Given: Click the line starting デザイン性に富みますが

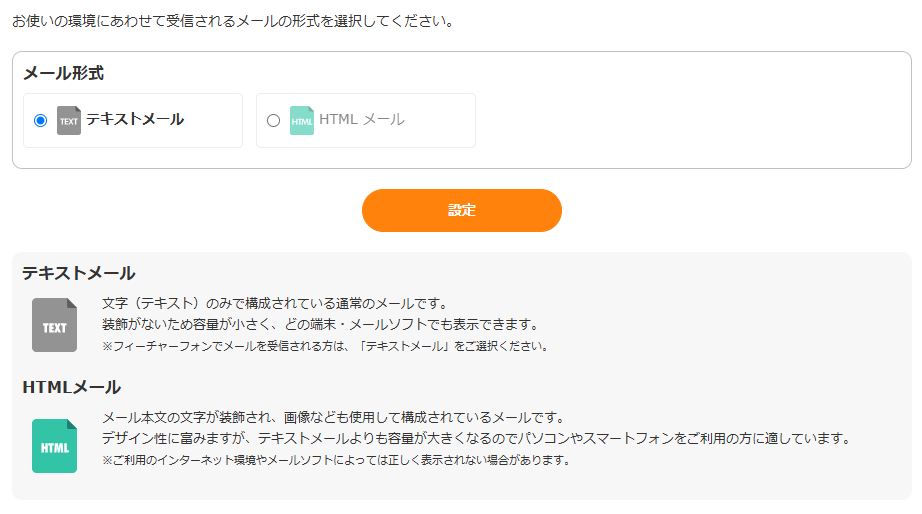Looking at the screenshot, I should [476, 438].
